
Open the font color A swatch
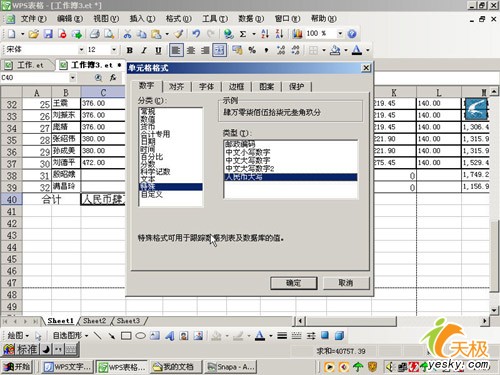click(x=357, y=50)
